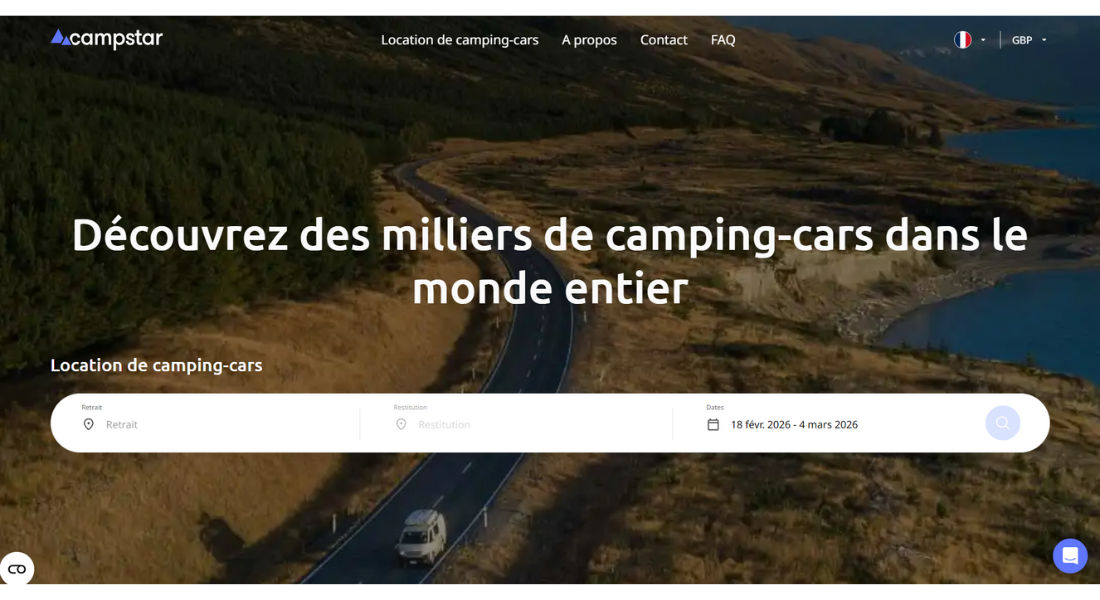Click the hero headline Découvrez des milliers
1100x600 pixels.
click(550, 261)
